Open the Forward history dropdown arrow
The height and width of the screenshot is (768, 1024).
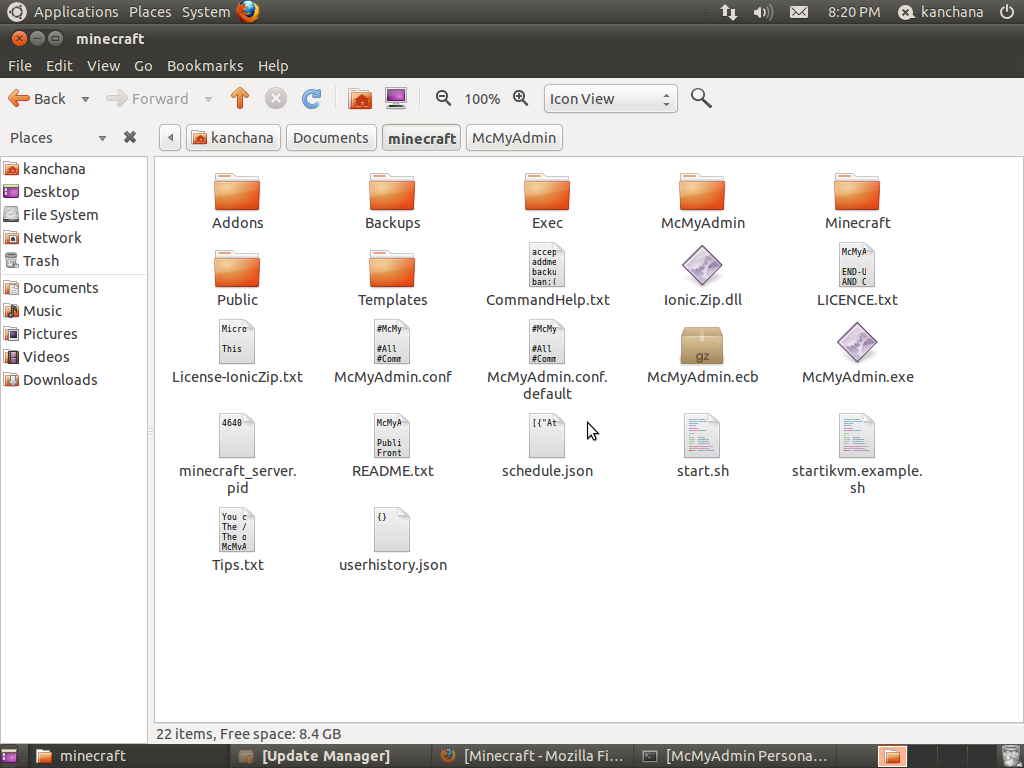[x=208, y=99]
